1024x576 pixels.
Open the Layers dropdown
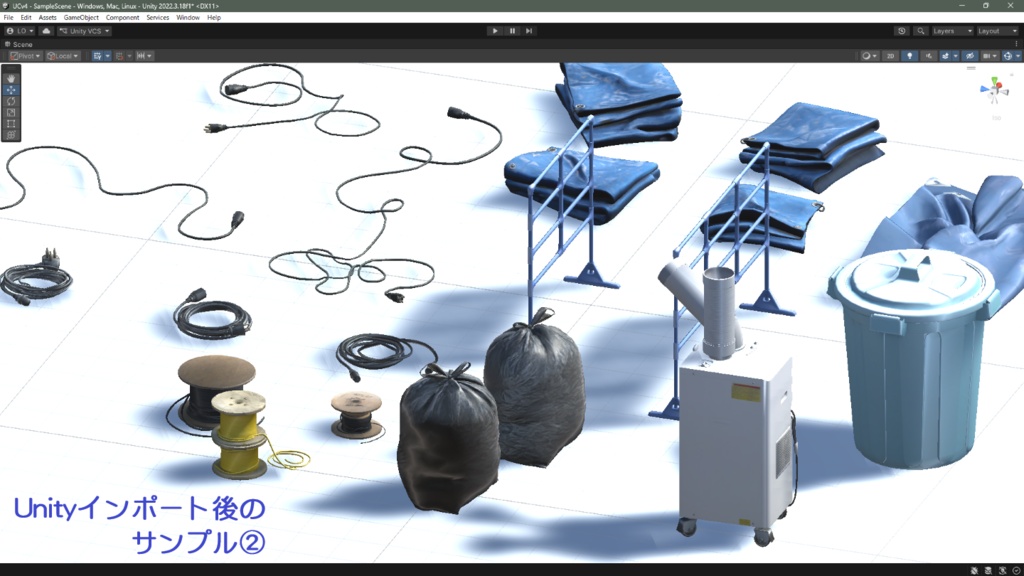(x=952, y=31)
